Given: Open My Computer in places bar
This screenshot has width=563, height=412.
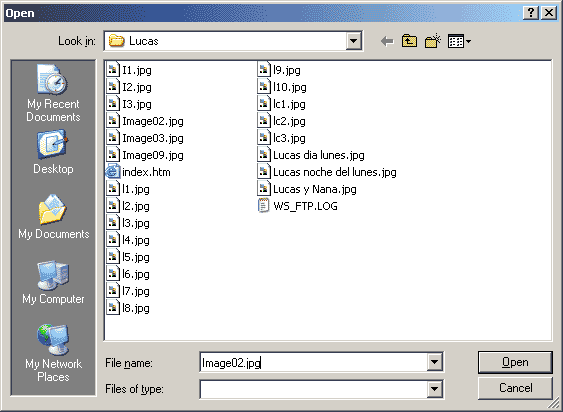Looking at the screenshot, I should coord(53,282).
